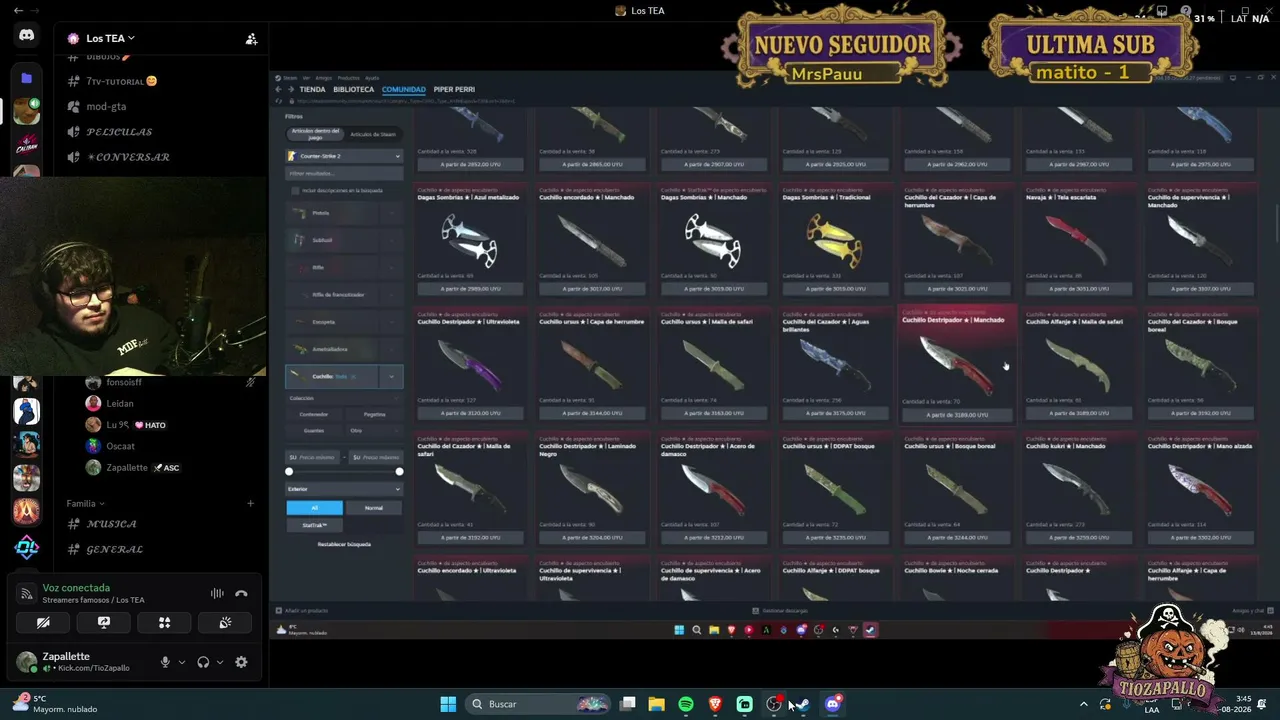Select 'Artículos dentro del juego' filter
Viewport: 1280px width, 720px height.
[x=315, y=133]
